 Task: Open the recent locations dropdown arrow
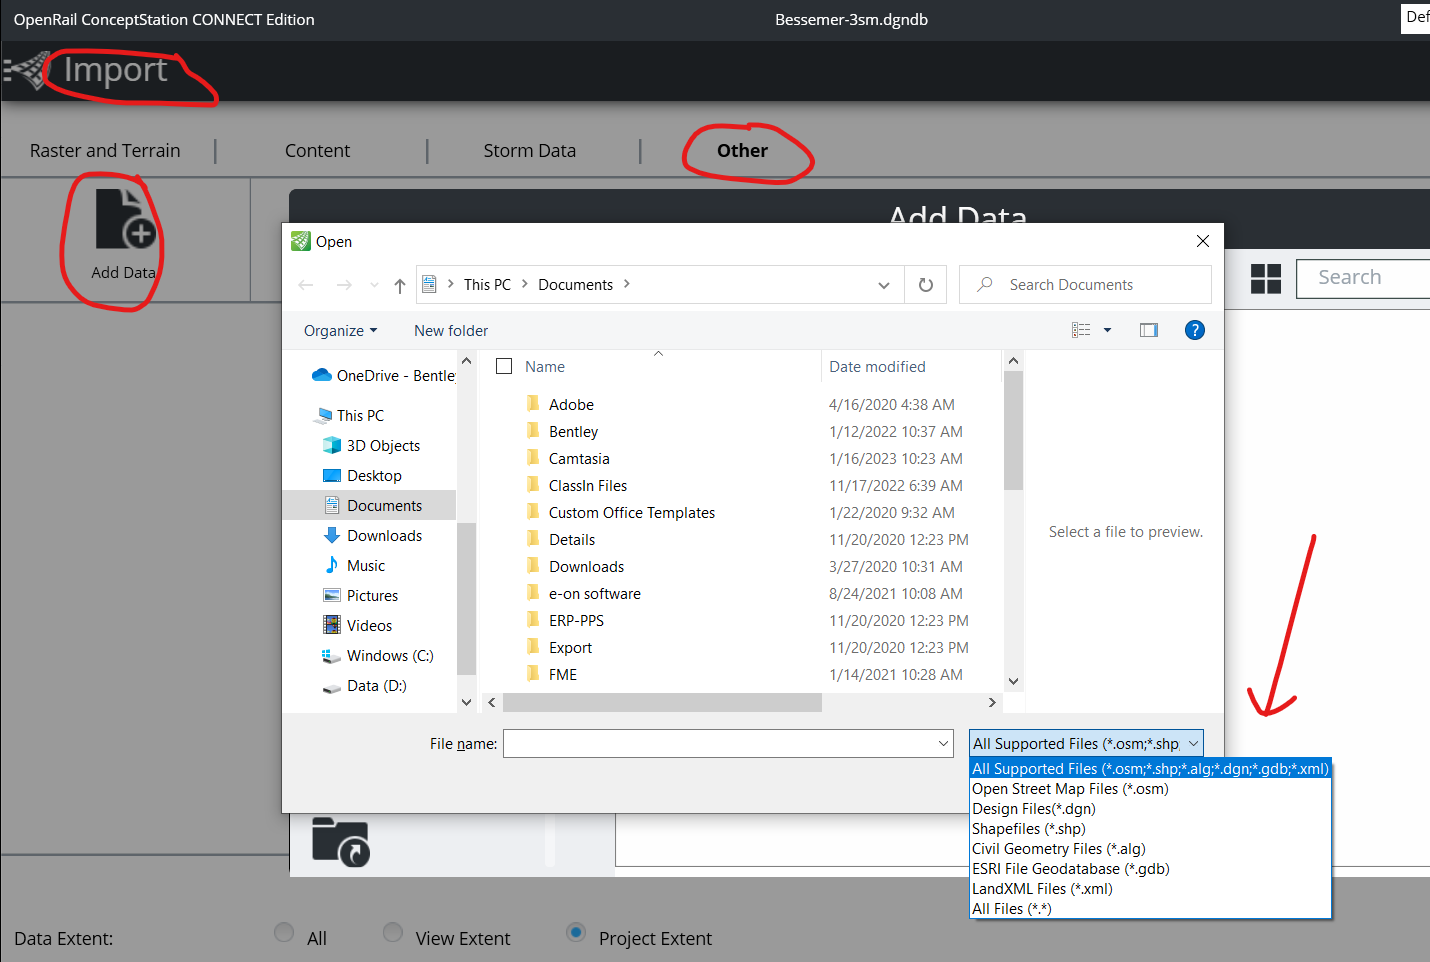click(x=374, y=285)
